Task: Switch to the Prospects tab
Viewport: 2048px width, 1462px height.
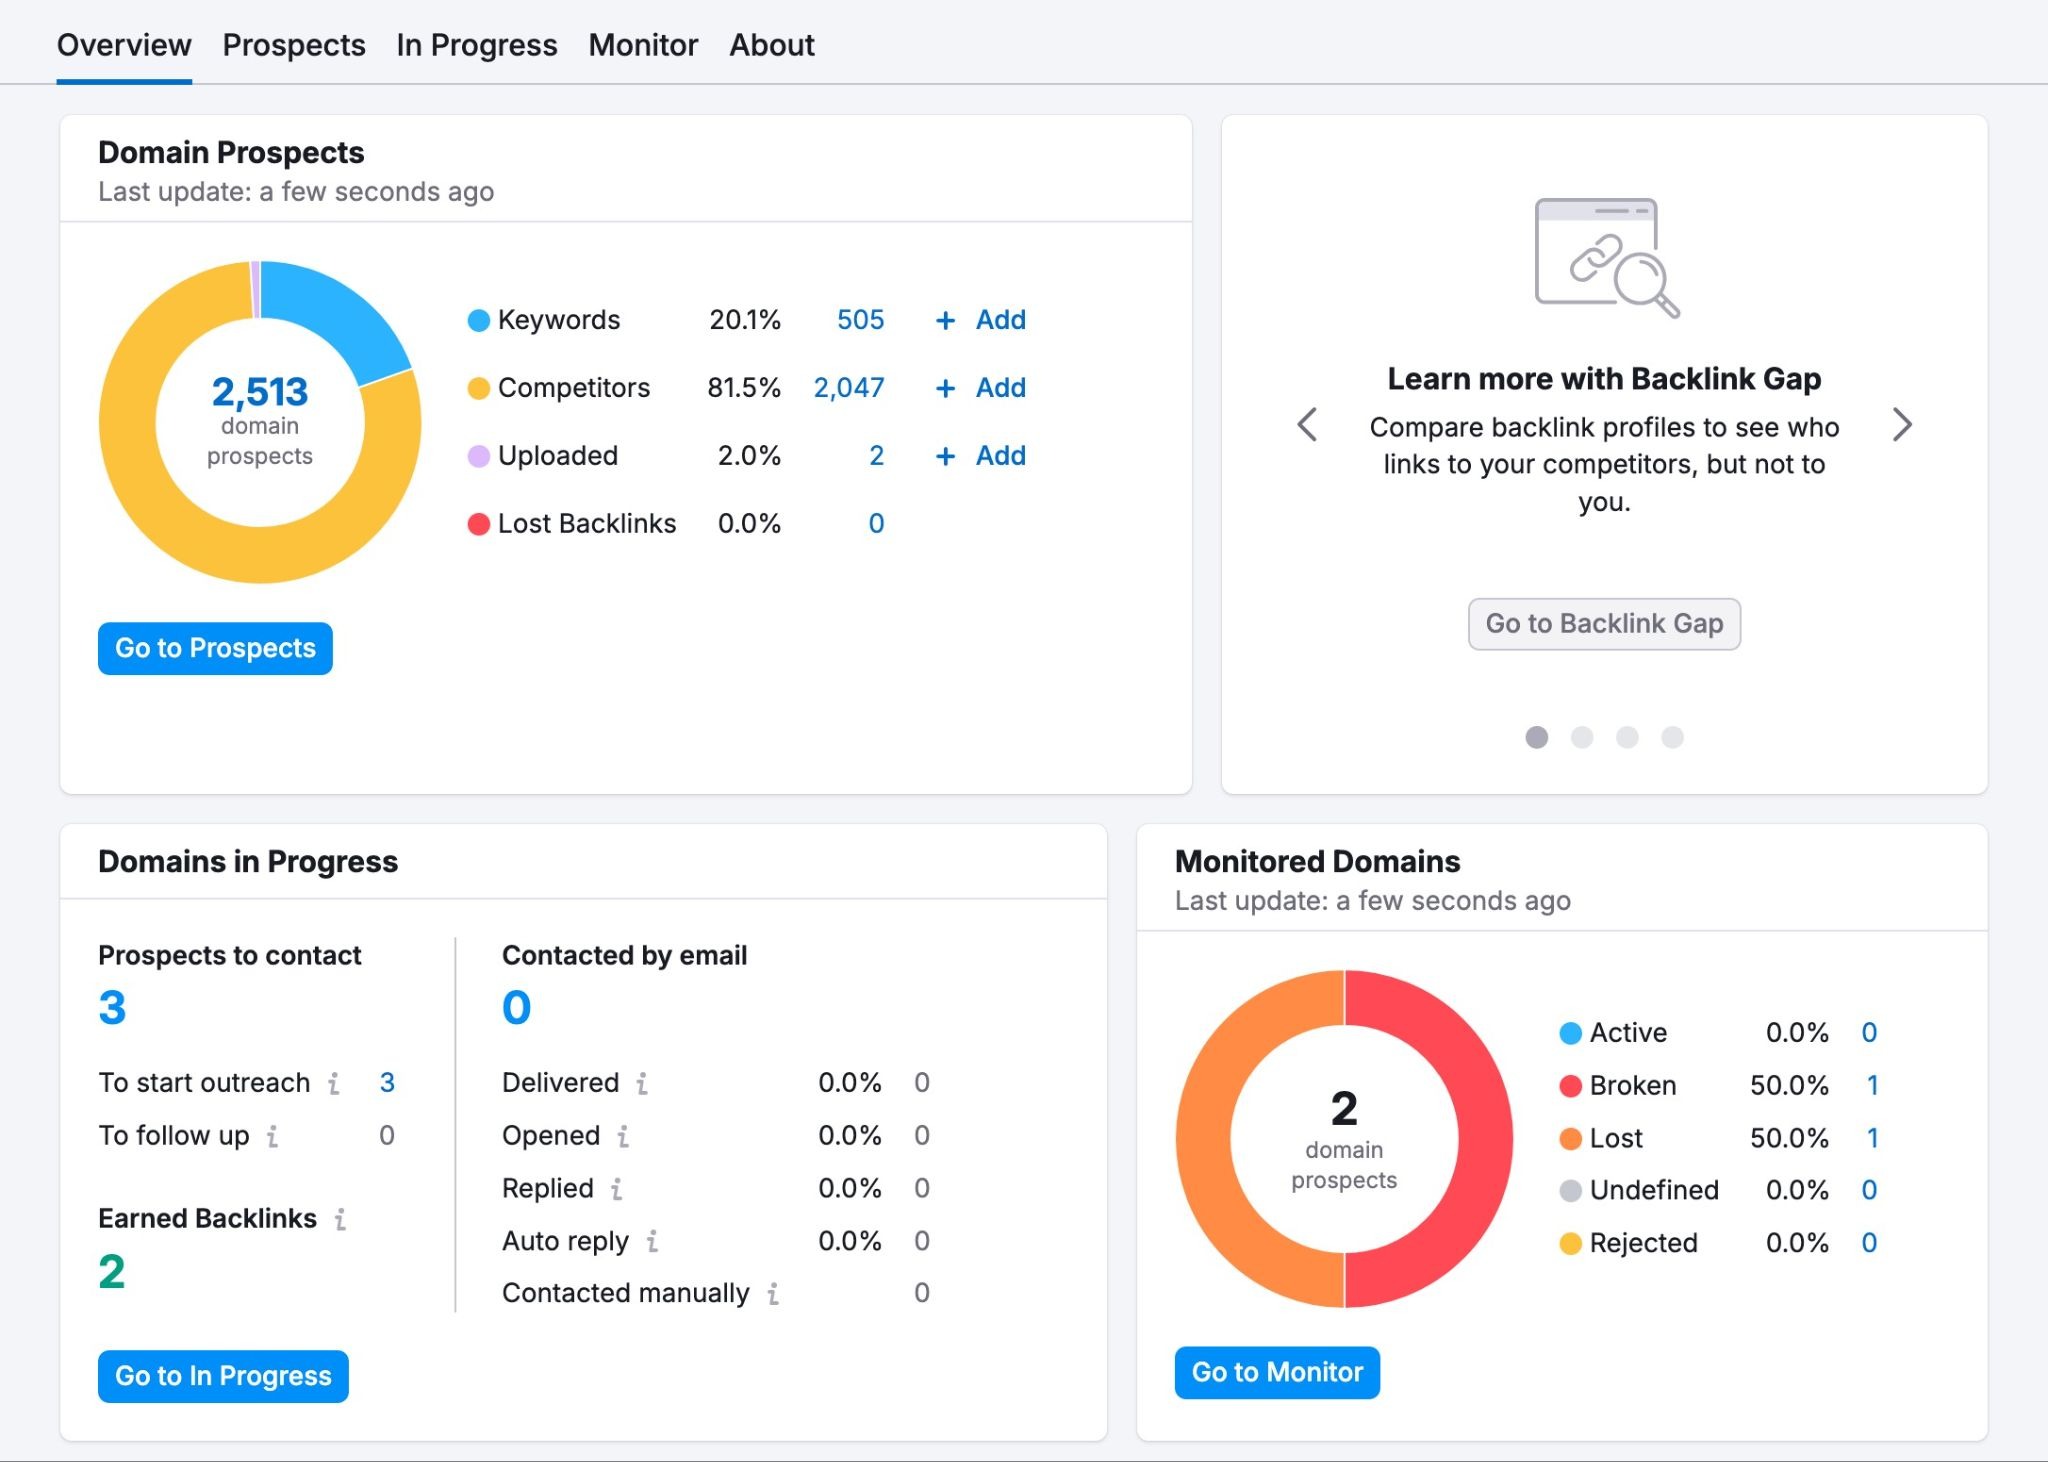Action: tap(294, 44)
